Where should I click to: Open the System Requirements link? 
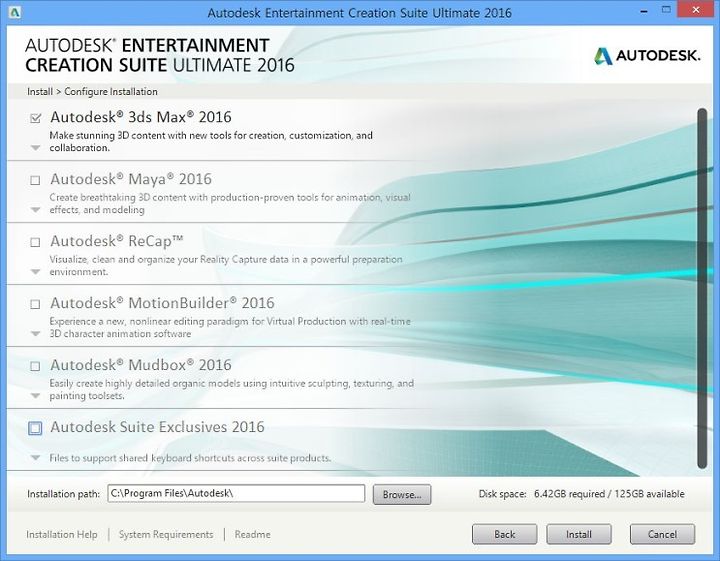[166, 534]
